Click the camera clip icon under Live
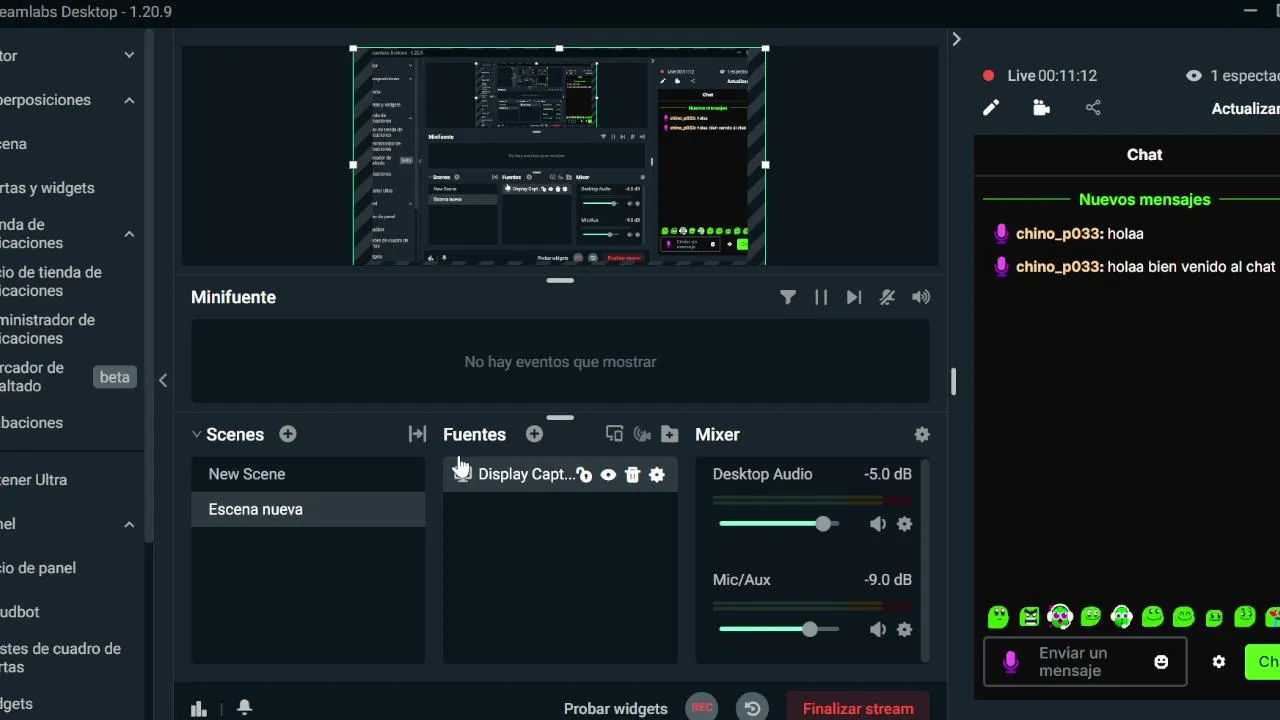 pyautogui.click(x=1041, y=108)
